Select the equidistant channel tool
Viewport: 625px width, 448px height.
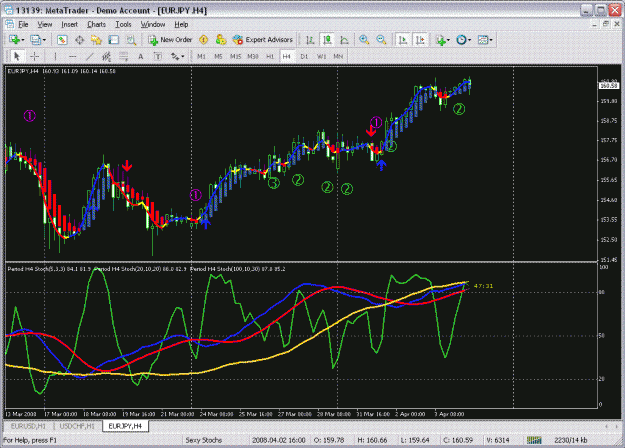[x=106, y=57]
